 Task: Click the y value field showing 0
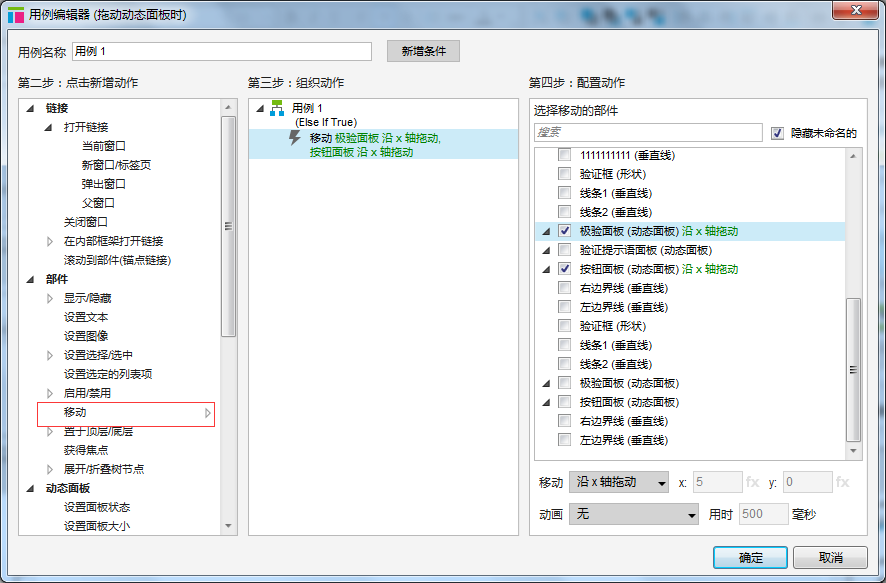pos(807,482)
